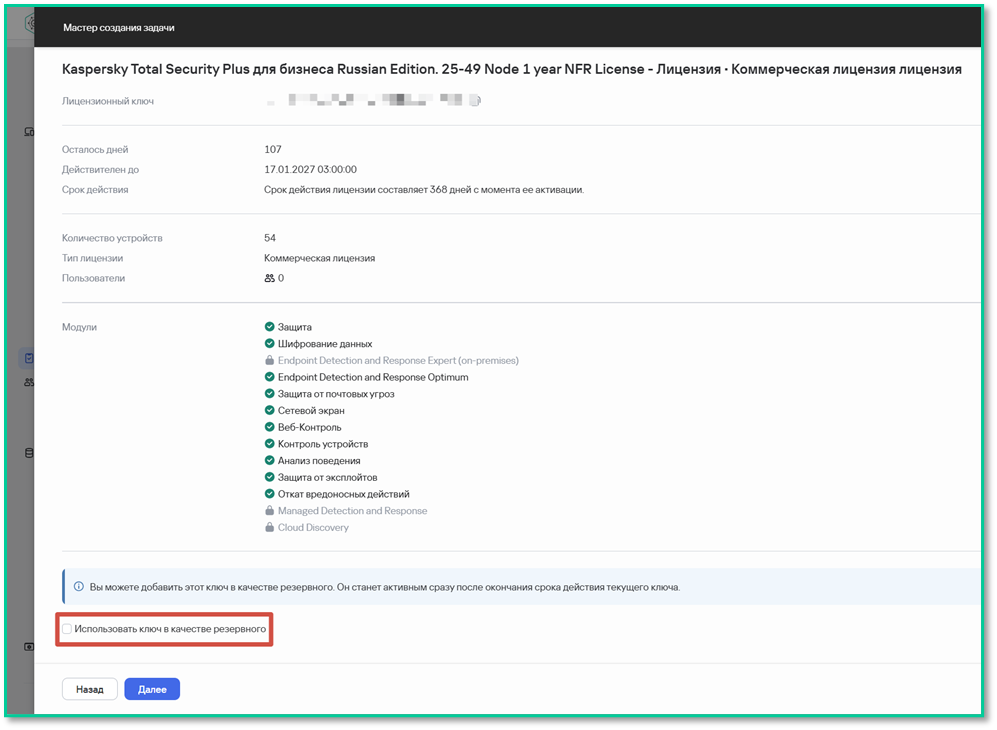This screenshot has width=997, height=730.
Task: Click the check icon beside Шифрование данных
Action: [270, 343]
